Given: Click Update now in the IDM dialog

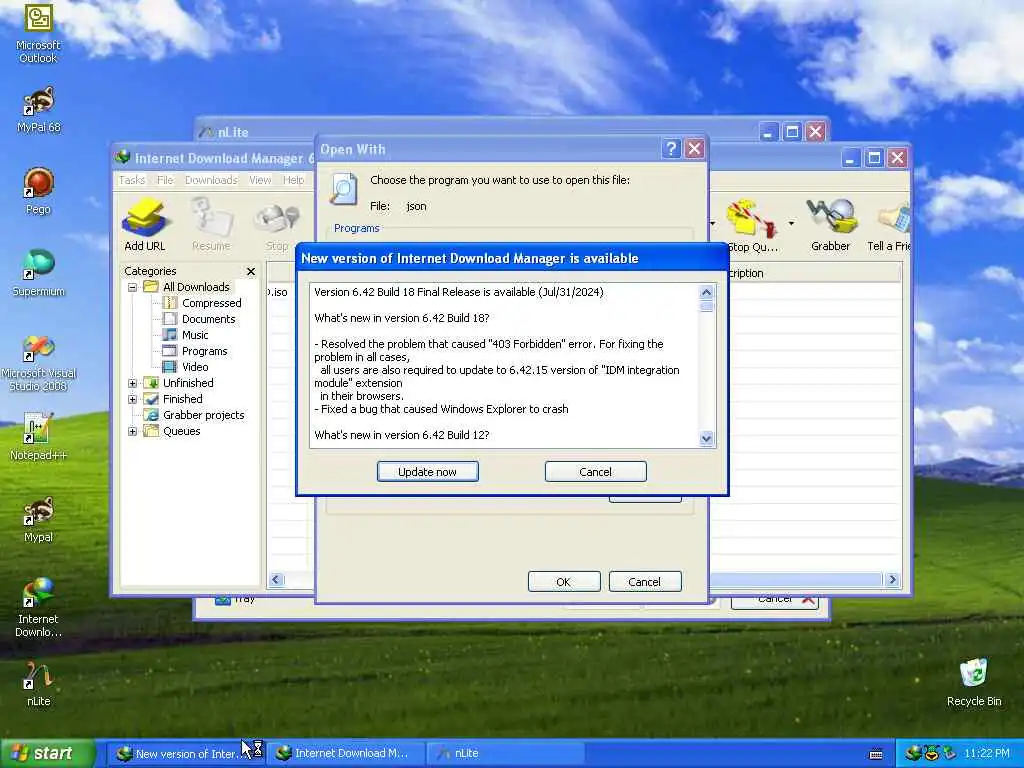Looking at the screenshot, I should (x=427, y=472).
